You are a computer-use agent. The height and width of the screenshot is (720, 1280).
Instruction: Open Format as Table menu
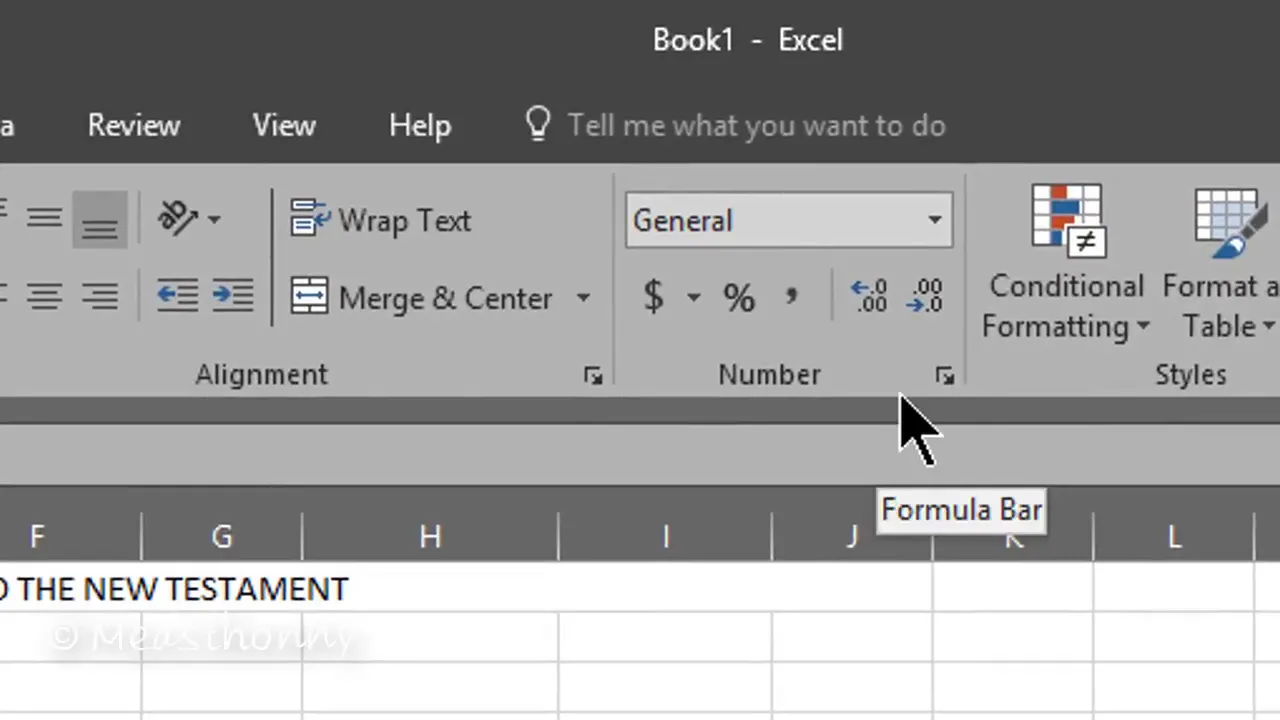pos(1224,262)
